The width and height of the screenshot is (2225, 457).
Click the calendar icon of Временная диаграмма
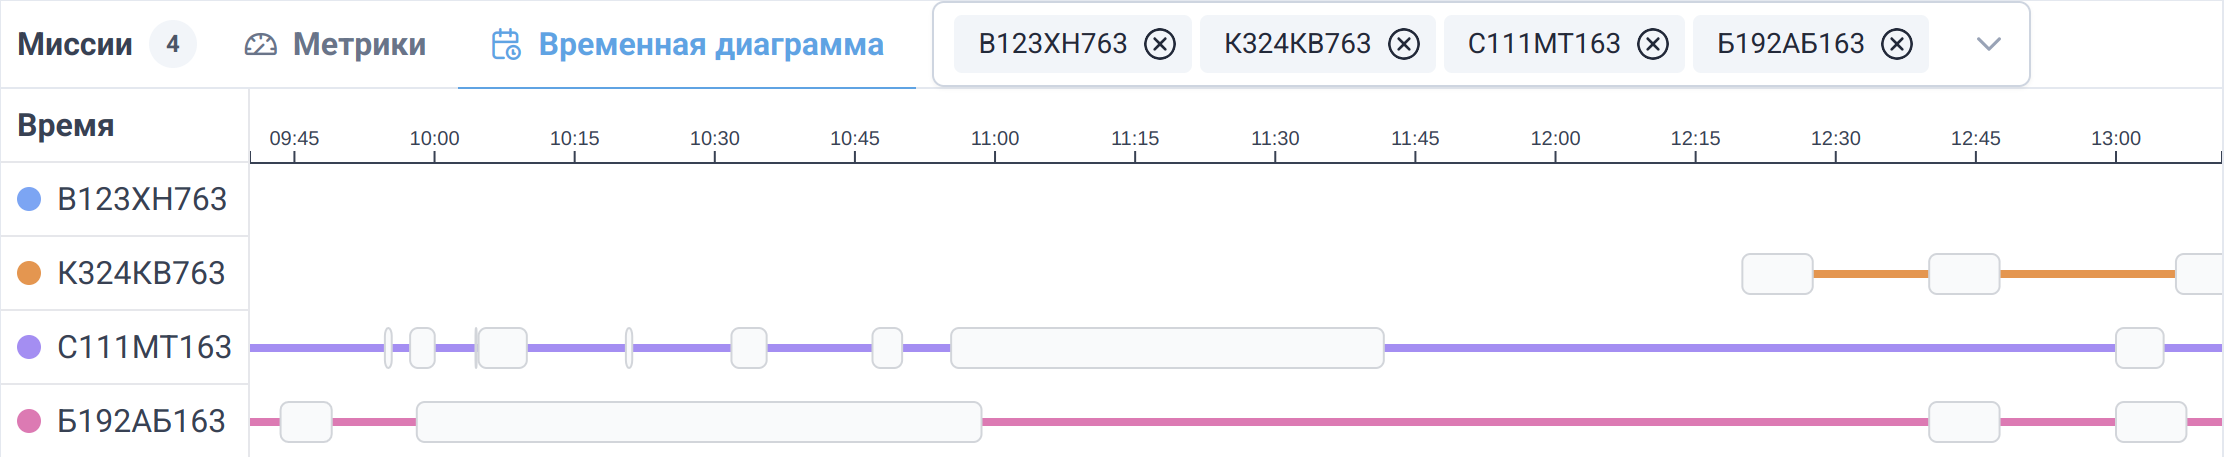tap(506, 44)
